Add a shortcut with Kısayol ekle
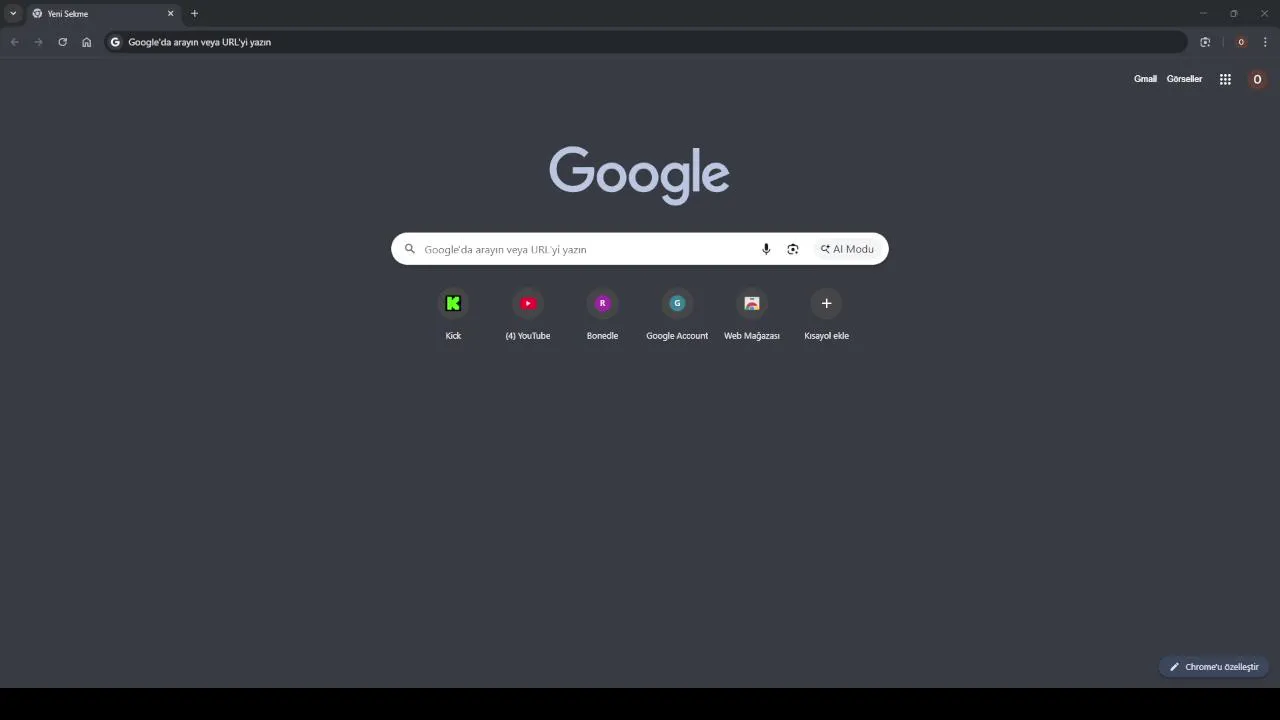Viewport: 1280px width, 720px height. point(826,314)
